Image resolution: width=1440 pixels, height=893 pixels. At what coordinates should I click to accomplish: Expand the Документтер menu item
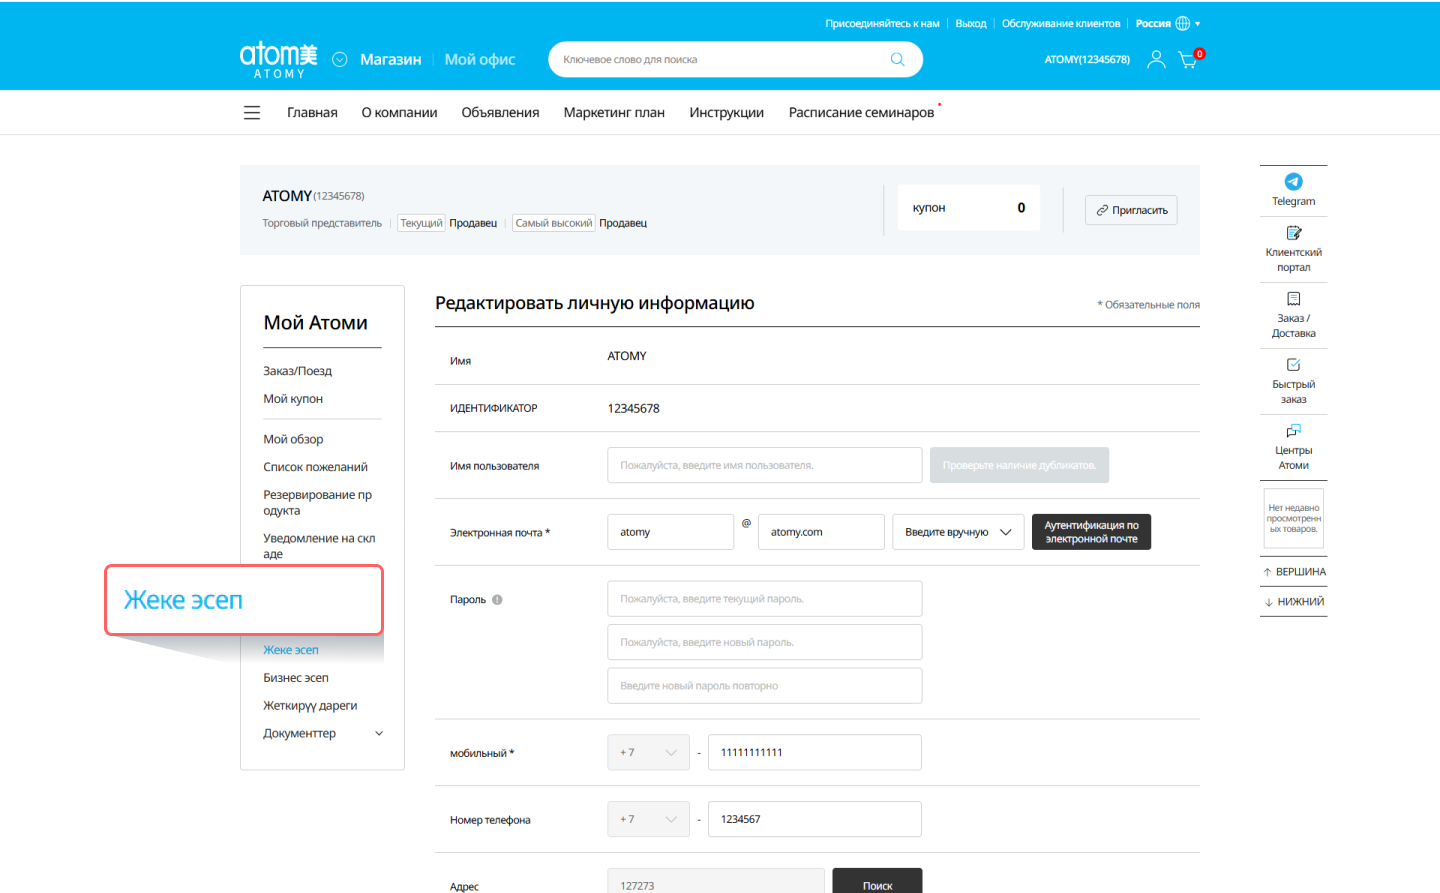click(323, 734)
